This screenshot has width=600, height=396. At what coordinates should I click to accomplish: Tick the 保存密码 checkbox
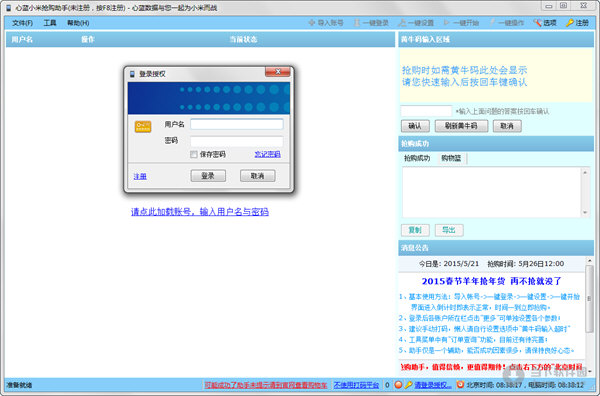194,154
